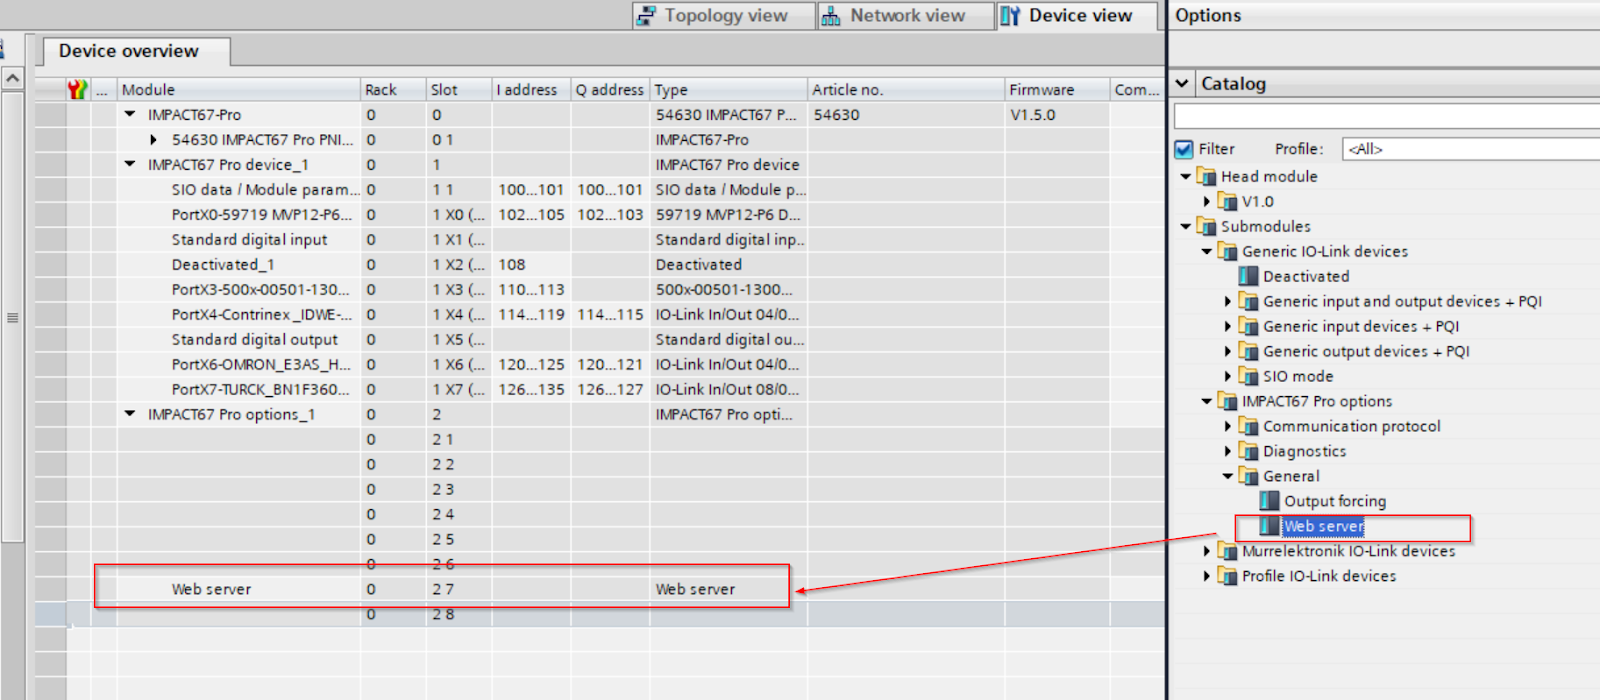Click the Firmware column header
Screen dimensions: 1600x700
[x=1057, y=90]
